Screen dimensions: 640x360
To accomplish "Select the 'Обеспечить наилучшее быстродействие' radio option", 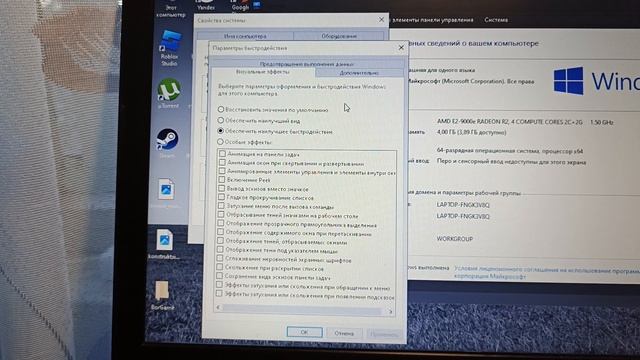I will [x=220, y=131].
